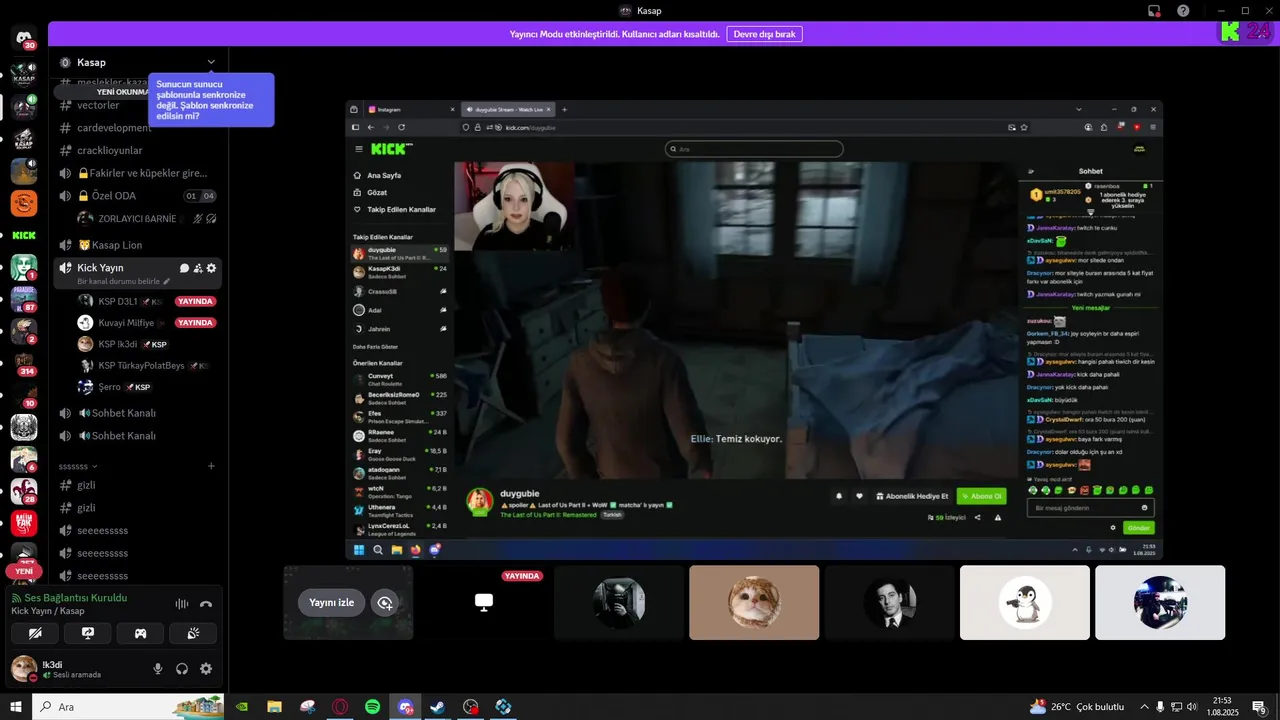Turn on camera in voice panel
Viewport: 1280px width, 720px height.
click(34, 633)
